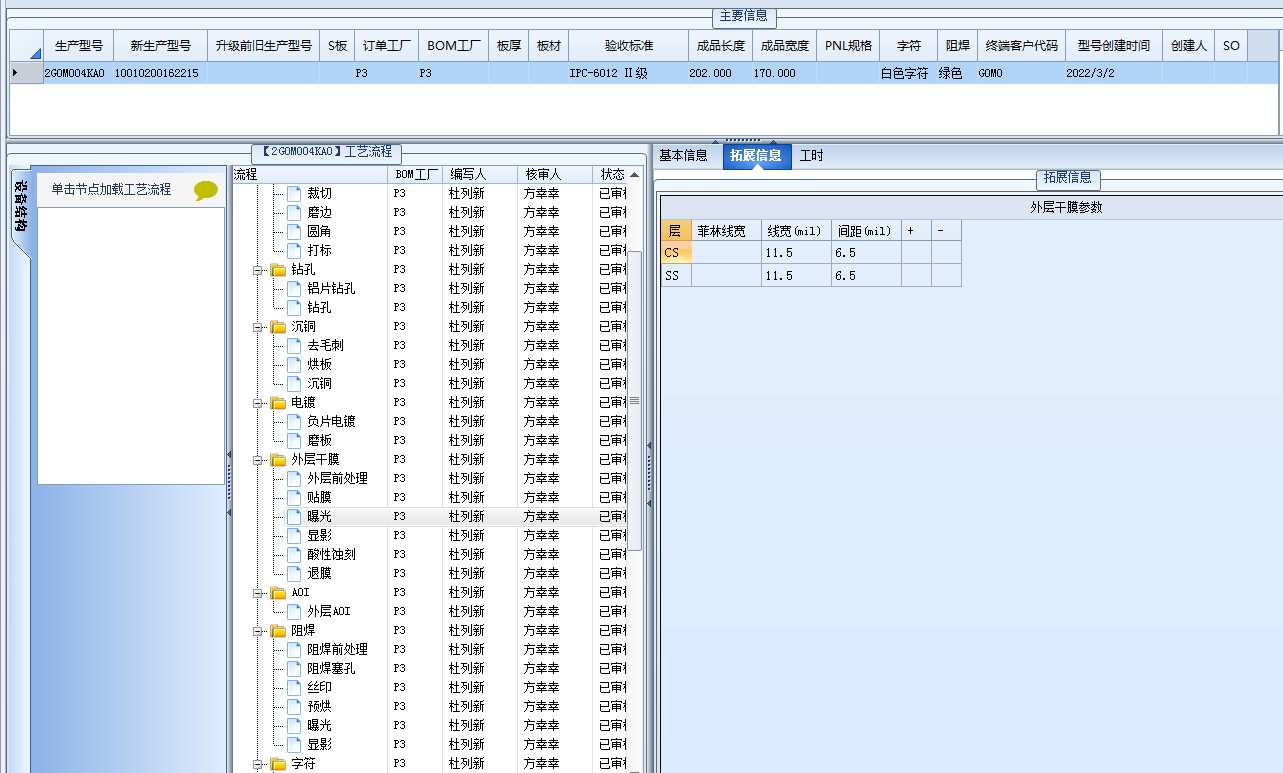Click the document icon beside 打标

click(294, 250)
